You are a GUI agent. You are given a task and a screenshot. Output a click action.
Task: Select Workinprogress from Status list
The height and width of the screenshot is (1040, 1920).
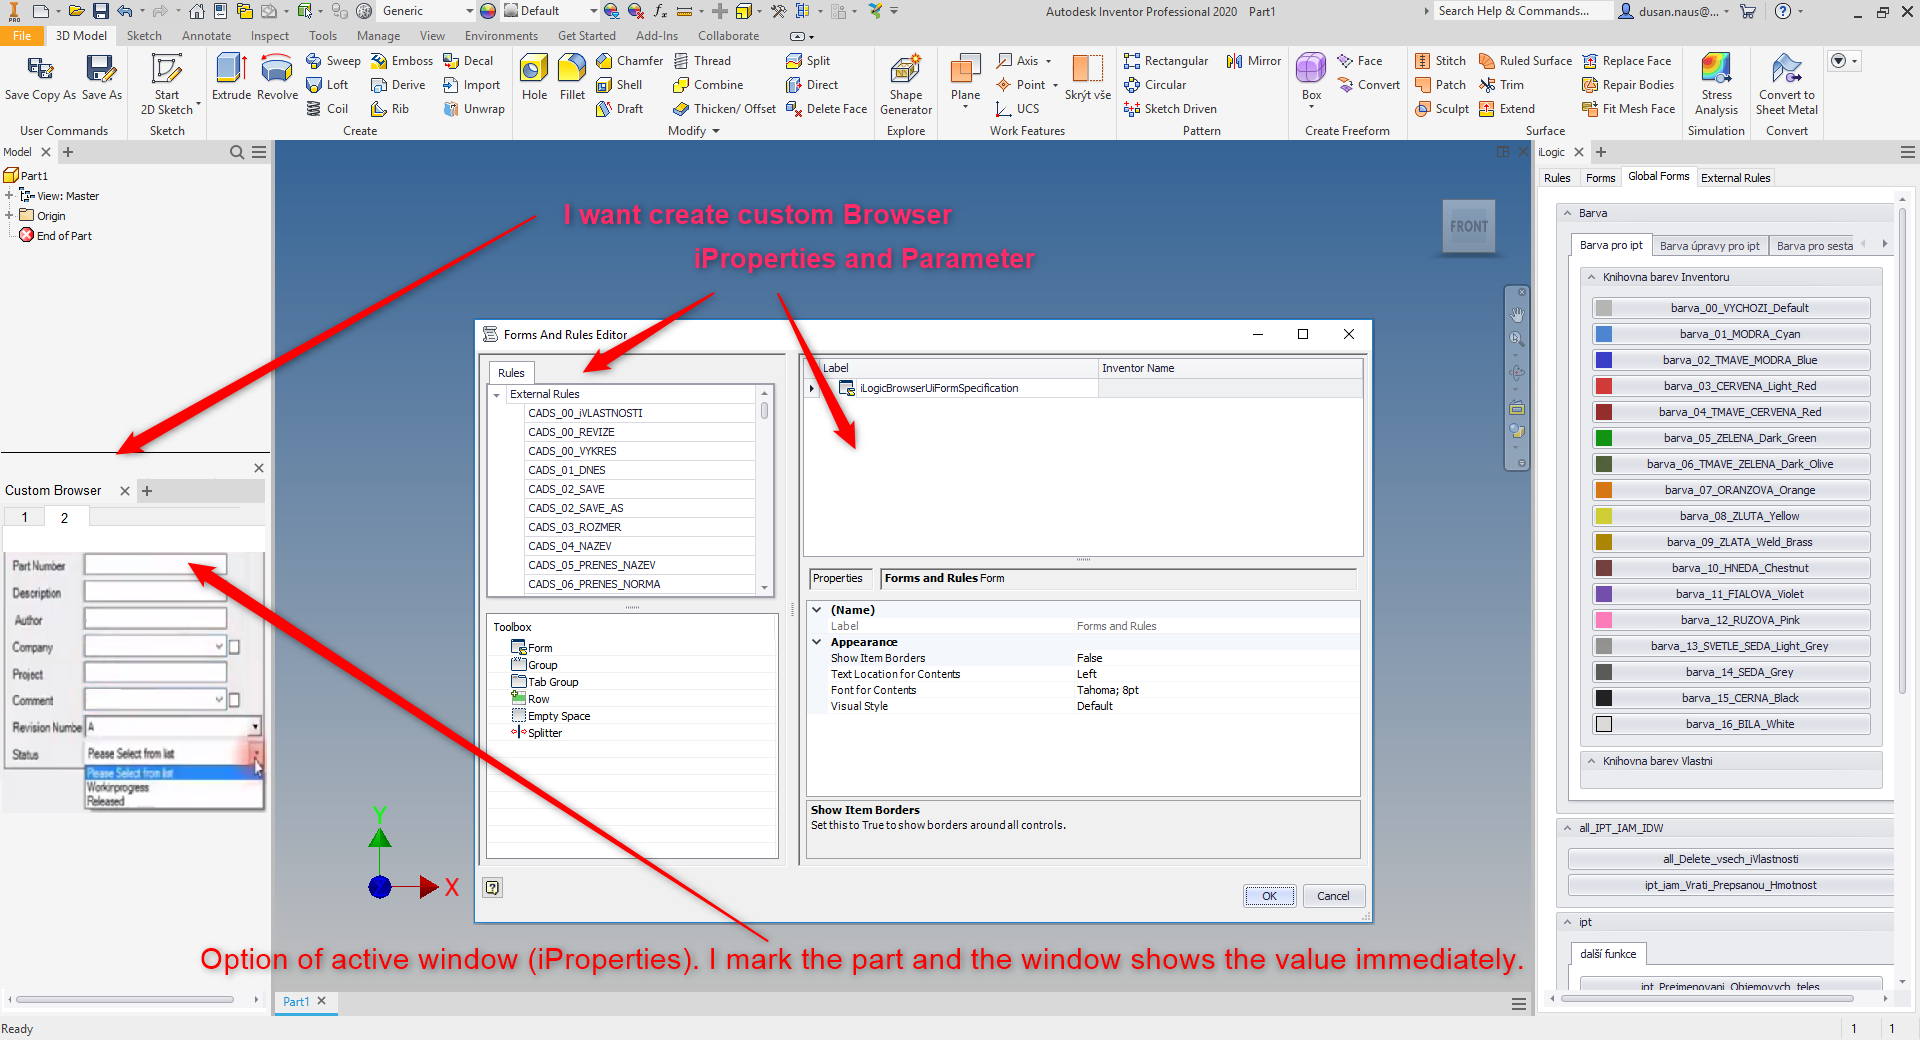tap(118, 787)
